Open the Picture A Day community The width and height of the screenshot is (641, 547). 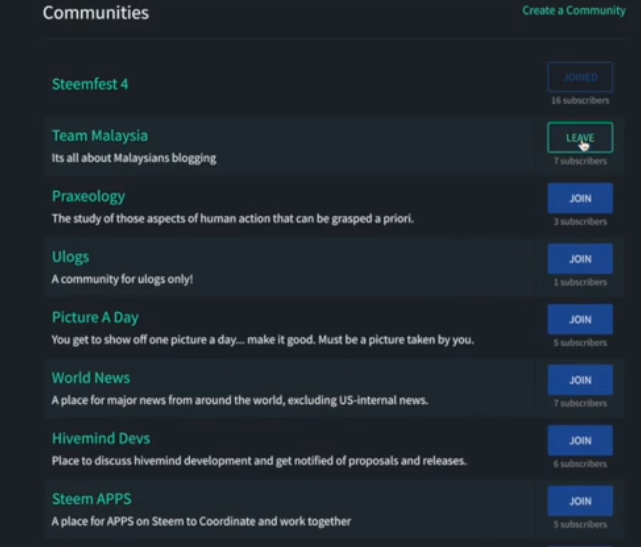(x=95, y=318)
